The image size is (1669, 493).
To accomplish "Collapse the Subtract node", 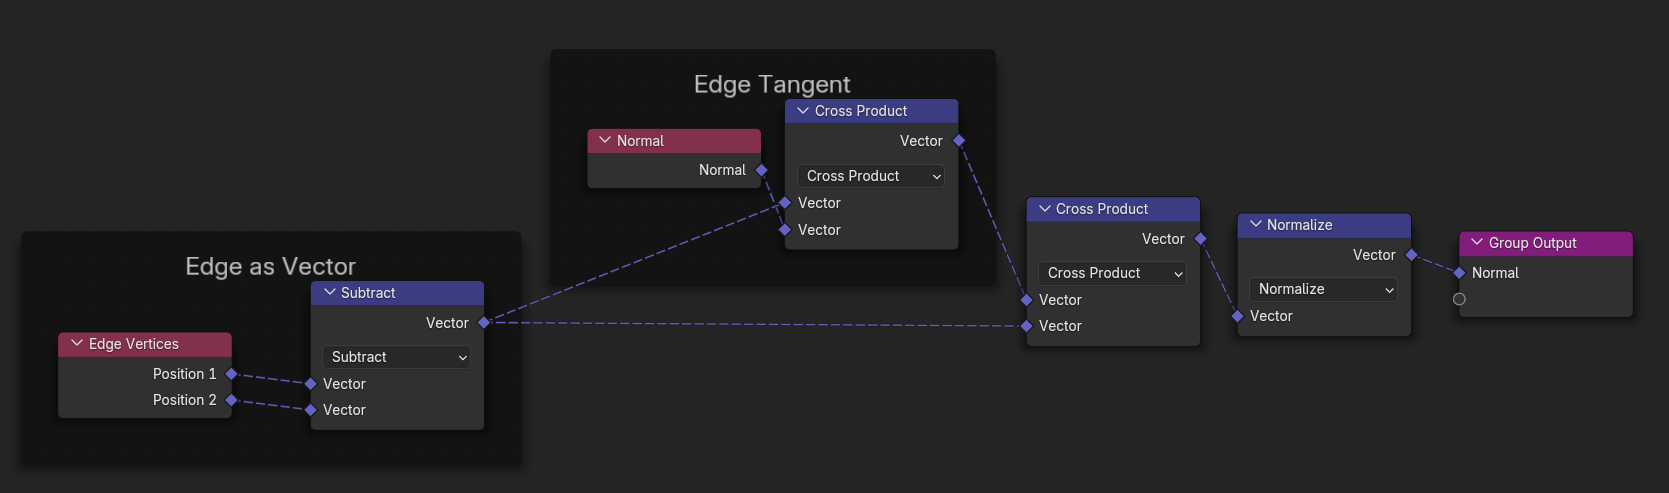I will [330, 292].
